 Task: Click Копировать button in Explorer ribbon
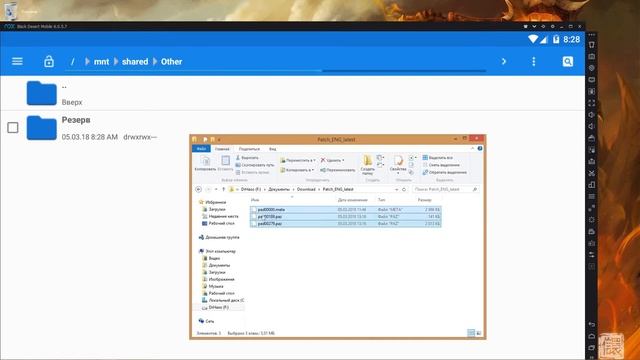coord(205,163)
